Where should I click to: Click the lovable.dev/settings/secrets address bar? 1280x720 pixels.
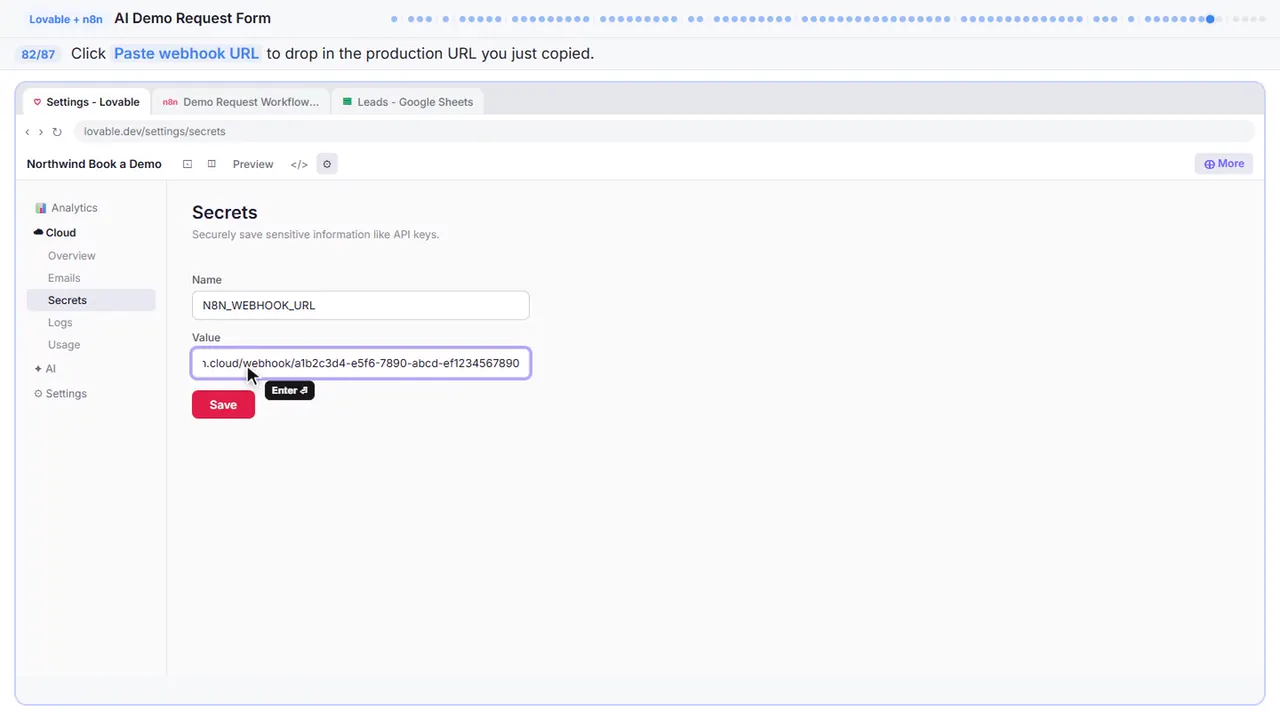[664, 131]
